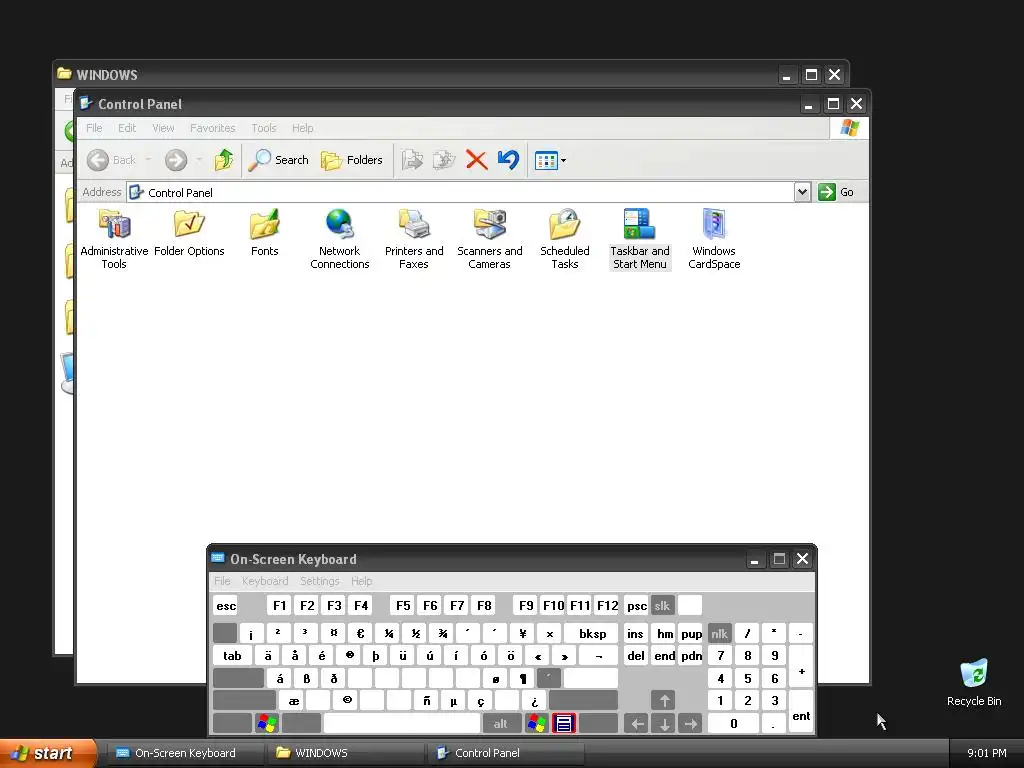Click the Copy To toolbar icon
The height and width of the screenshot is (768, 1024).
(444, 160)
